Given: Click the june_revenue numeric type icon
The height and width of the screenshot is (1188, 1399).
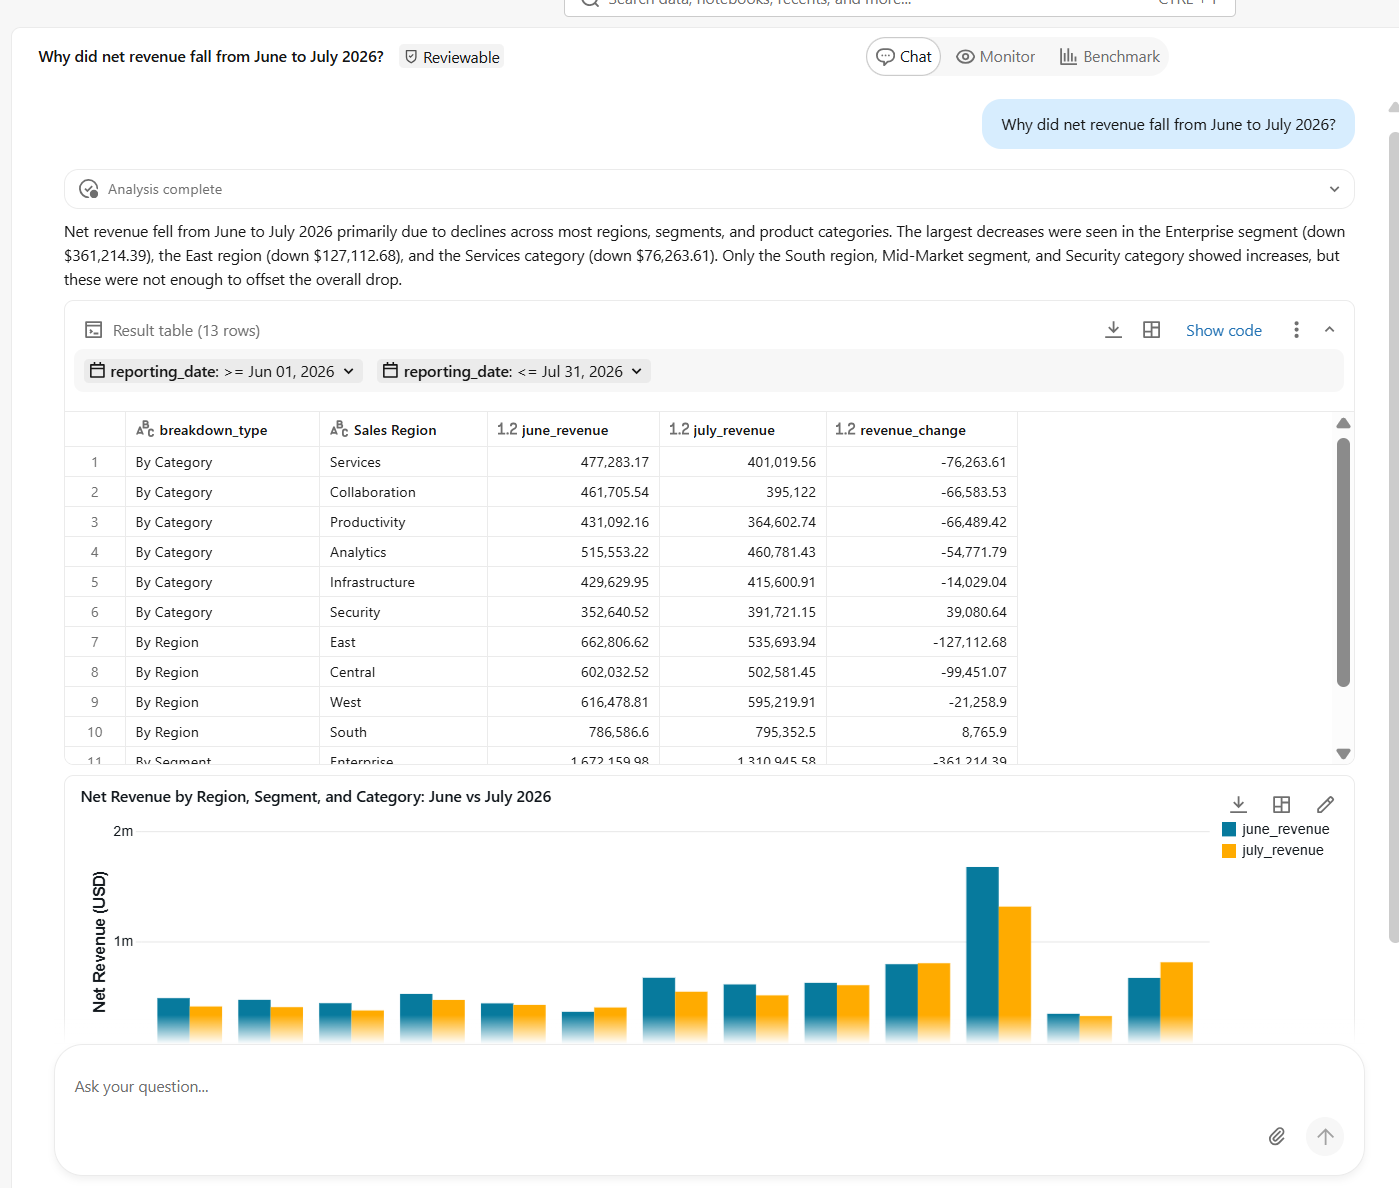Looking at the screenshot, I should [x=507, y=430].
